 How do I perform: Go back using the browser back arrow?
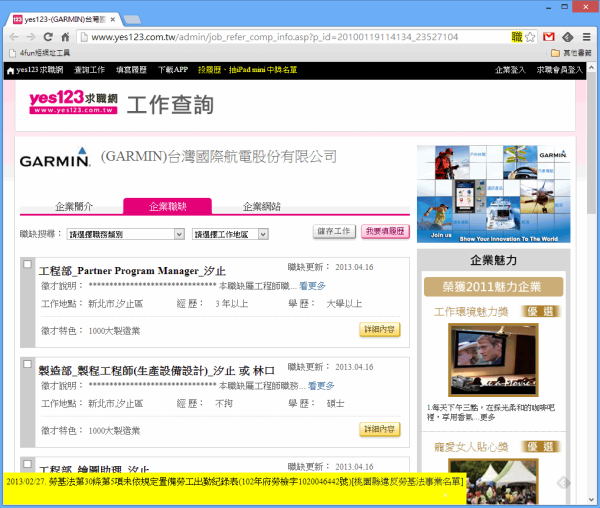14,37
